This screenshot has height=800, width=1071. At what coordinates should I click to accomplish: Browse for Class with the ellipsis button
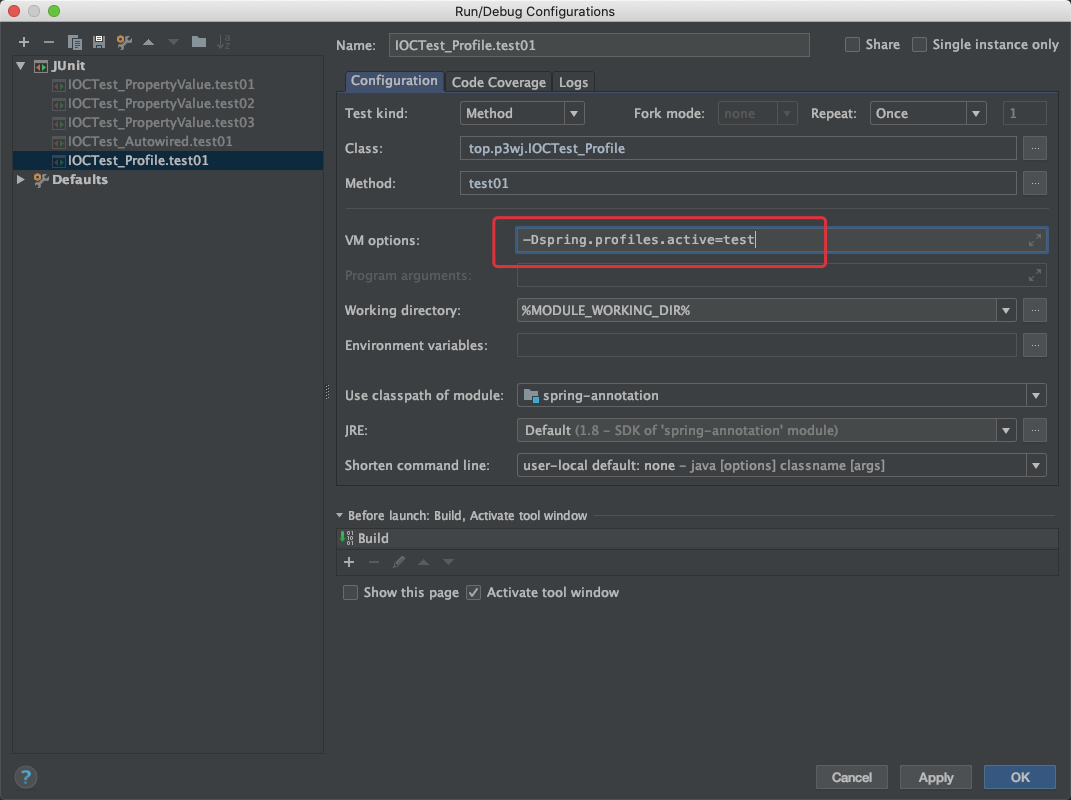1035,148
